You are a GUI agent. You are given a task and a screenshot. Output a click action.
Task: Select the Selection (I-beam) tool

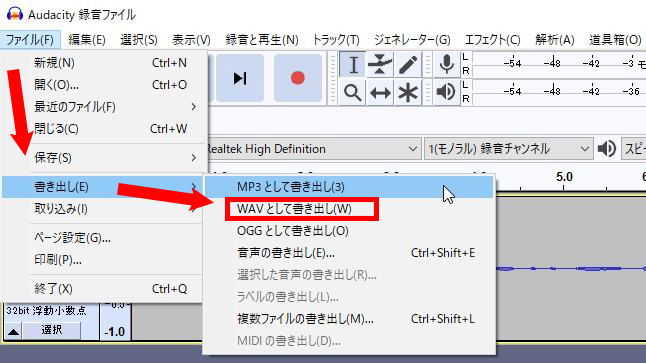tap(353, 65)
